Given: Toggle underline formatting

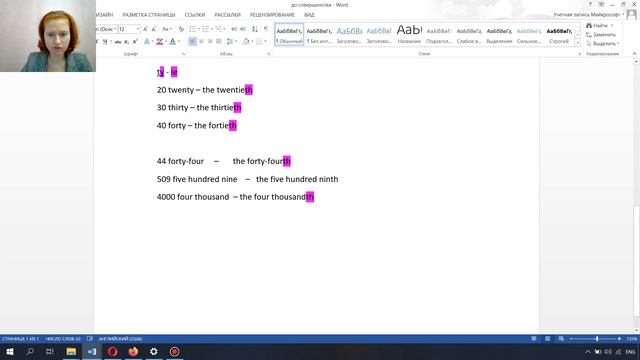Looking at the screenshot, I should pos(105,42).
